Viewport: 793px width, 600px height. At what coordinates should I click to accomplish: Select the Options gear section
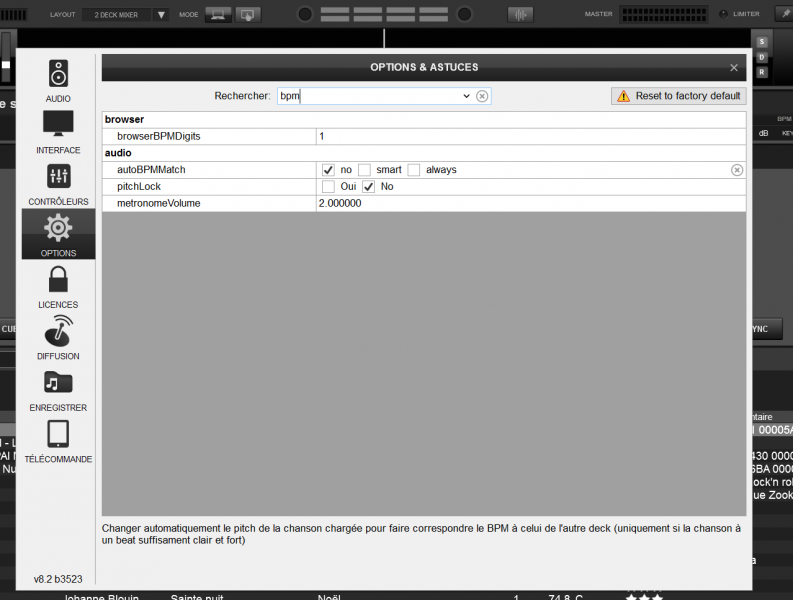click(x=58, y=234)
